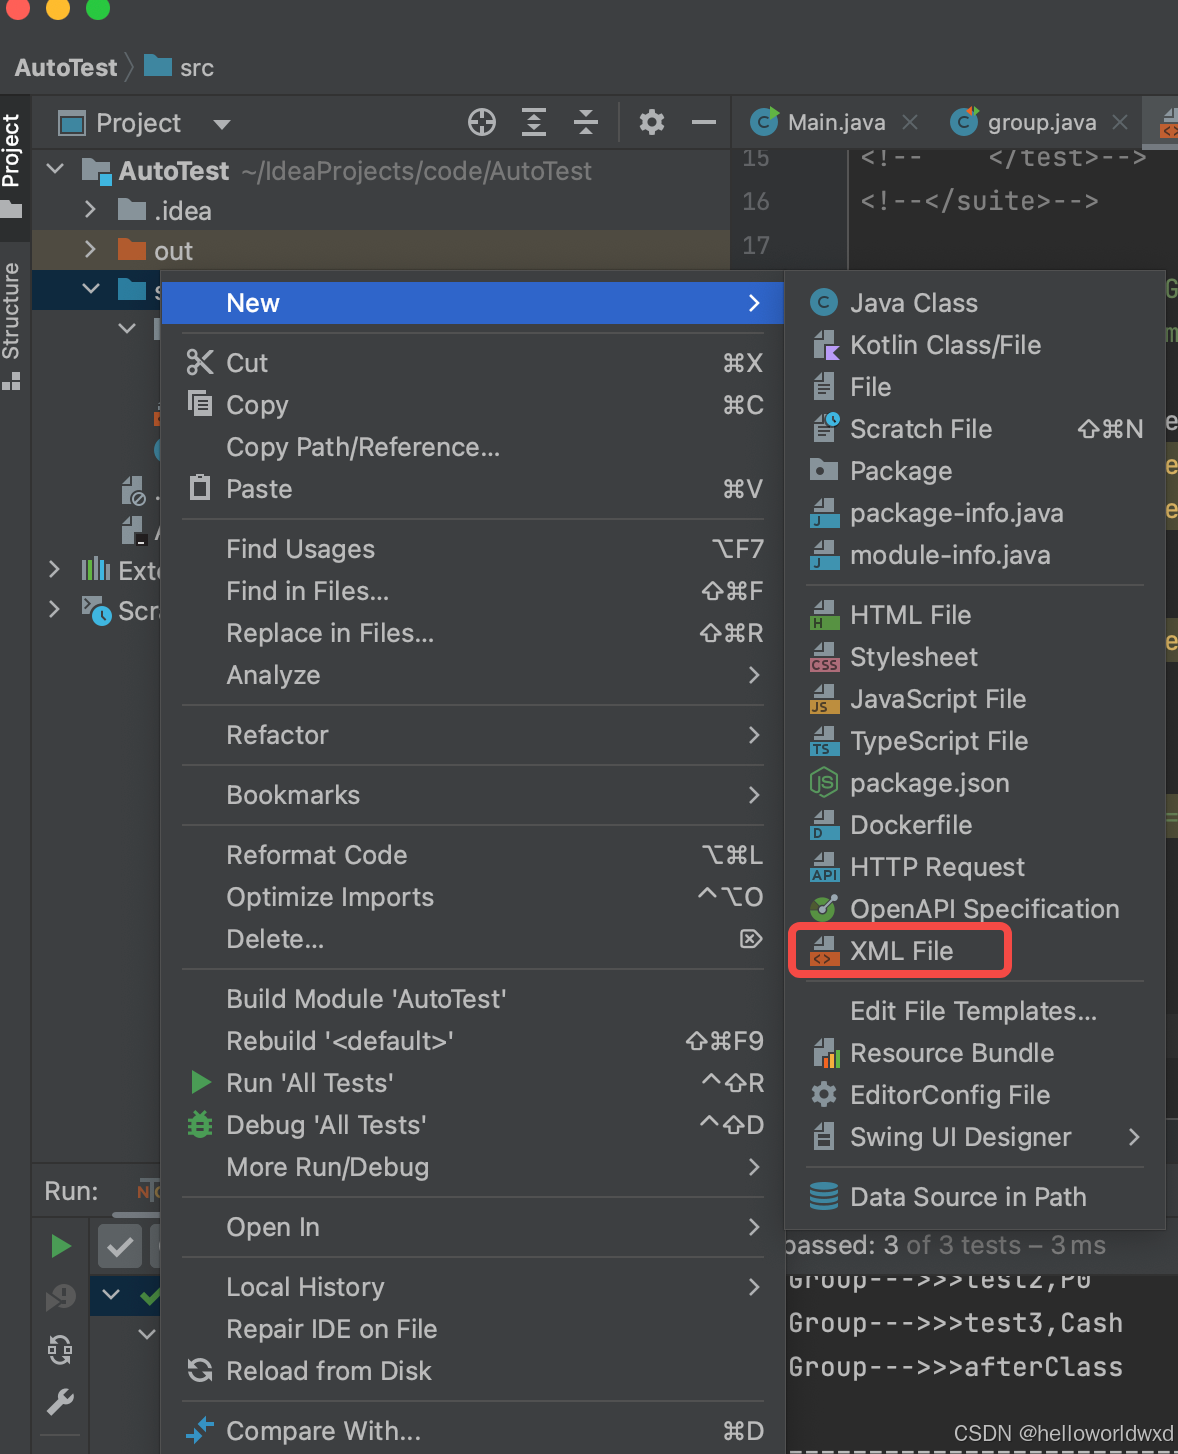Select Repair IDE on File entry

pyautogui.click(x=473, y=1329)
